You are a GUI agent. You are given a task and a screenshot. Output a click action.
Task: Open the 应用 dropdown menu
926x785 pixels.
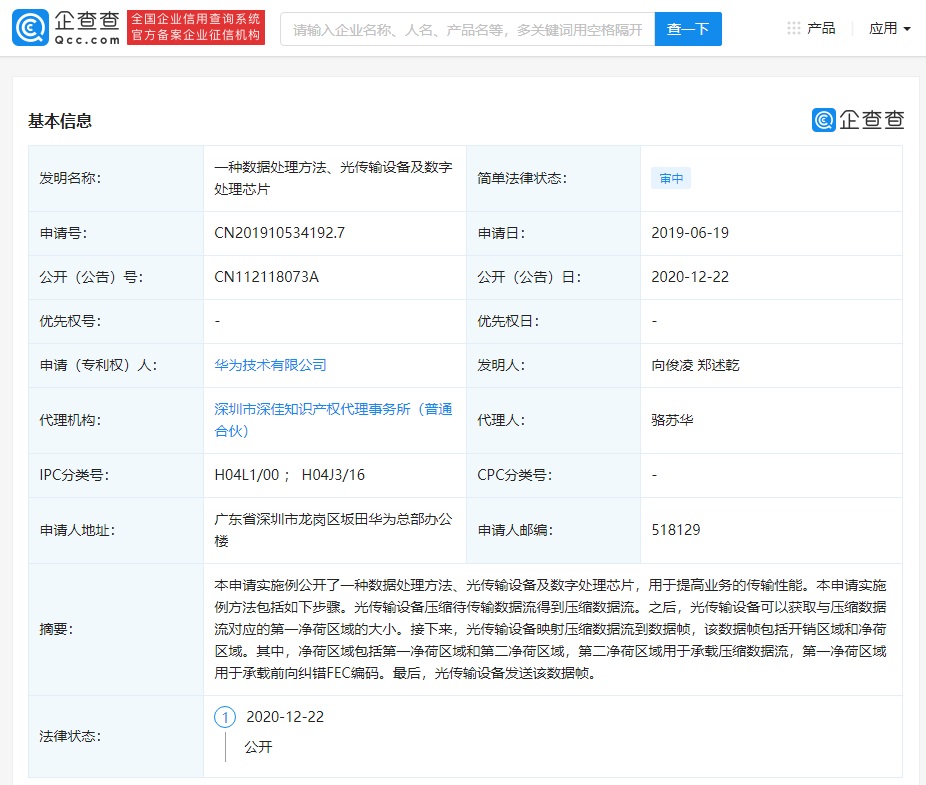(883, 28)
